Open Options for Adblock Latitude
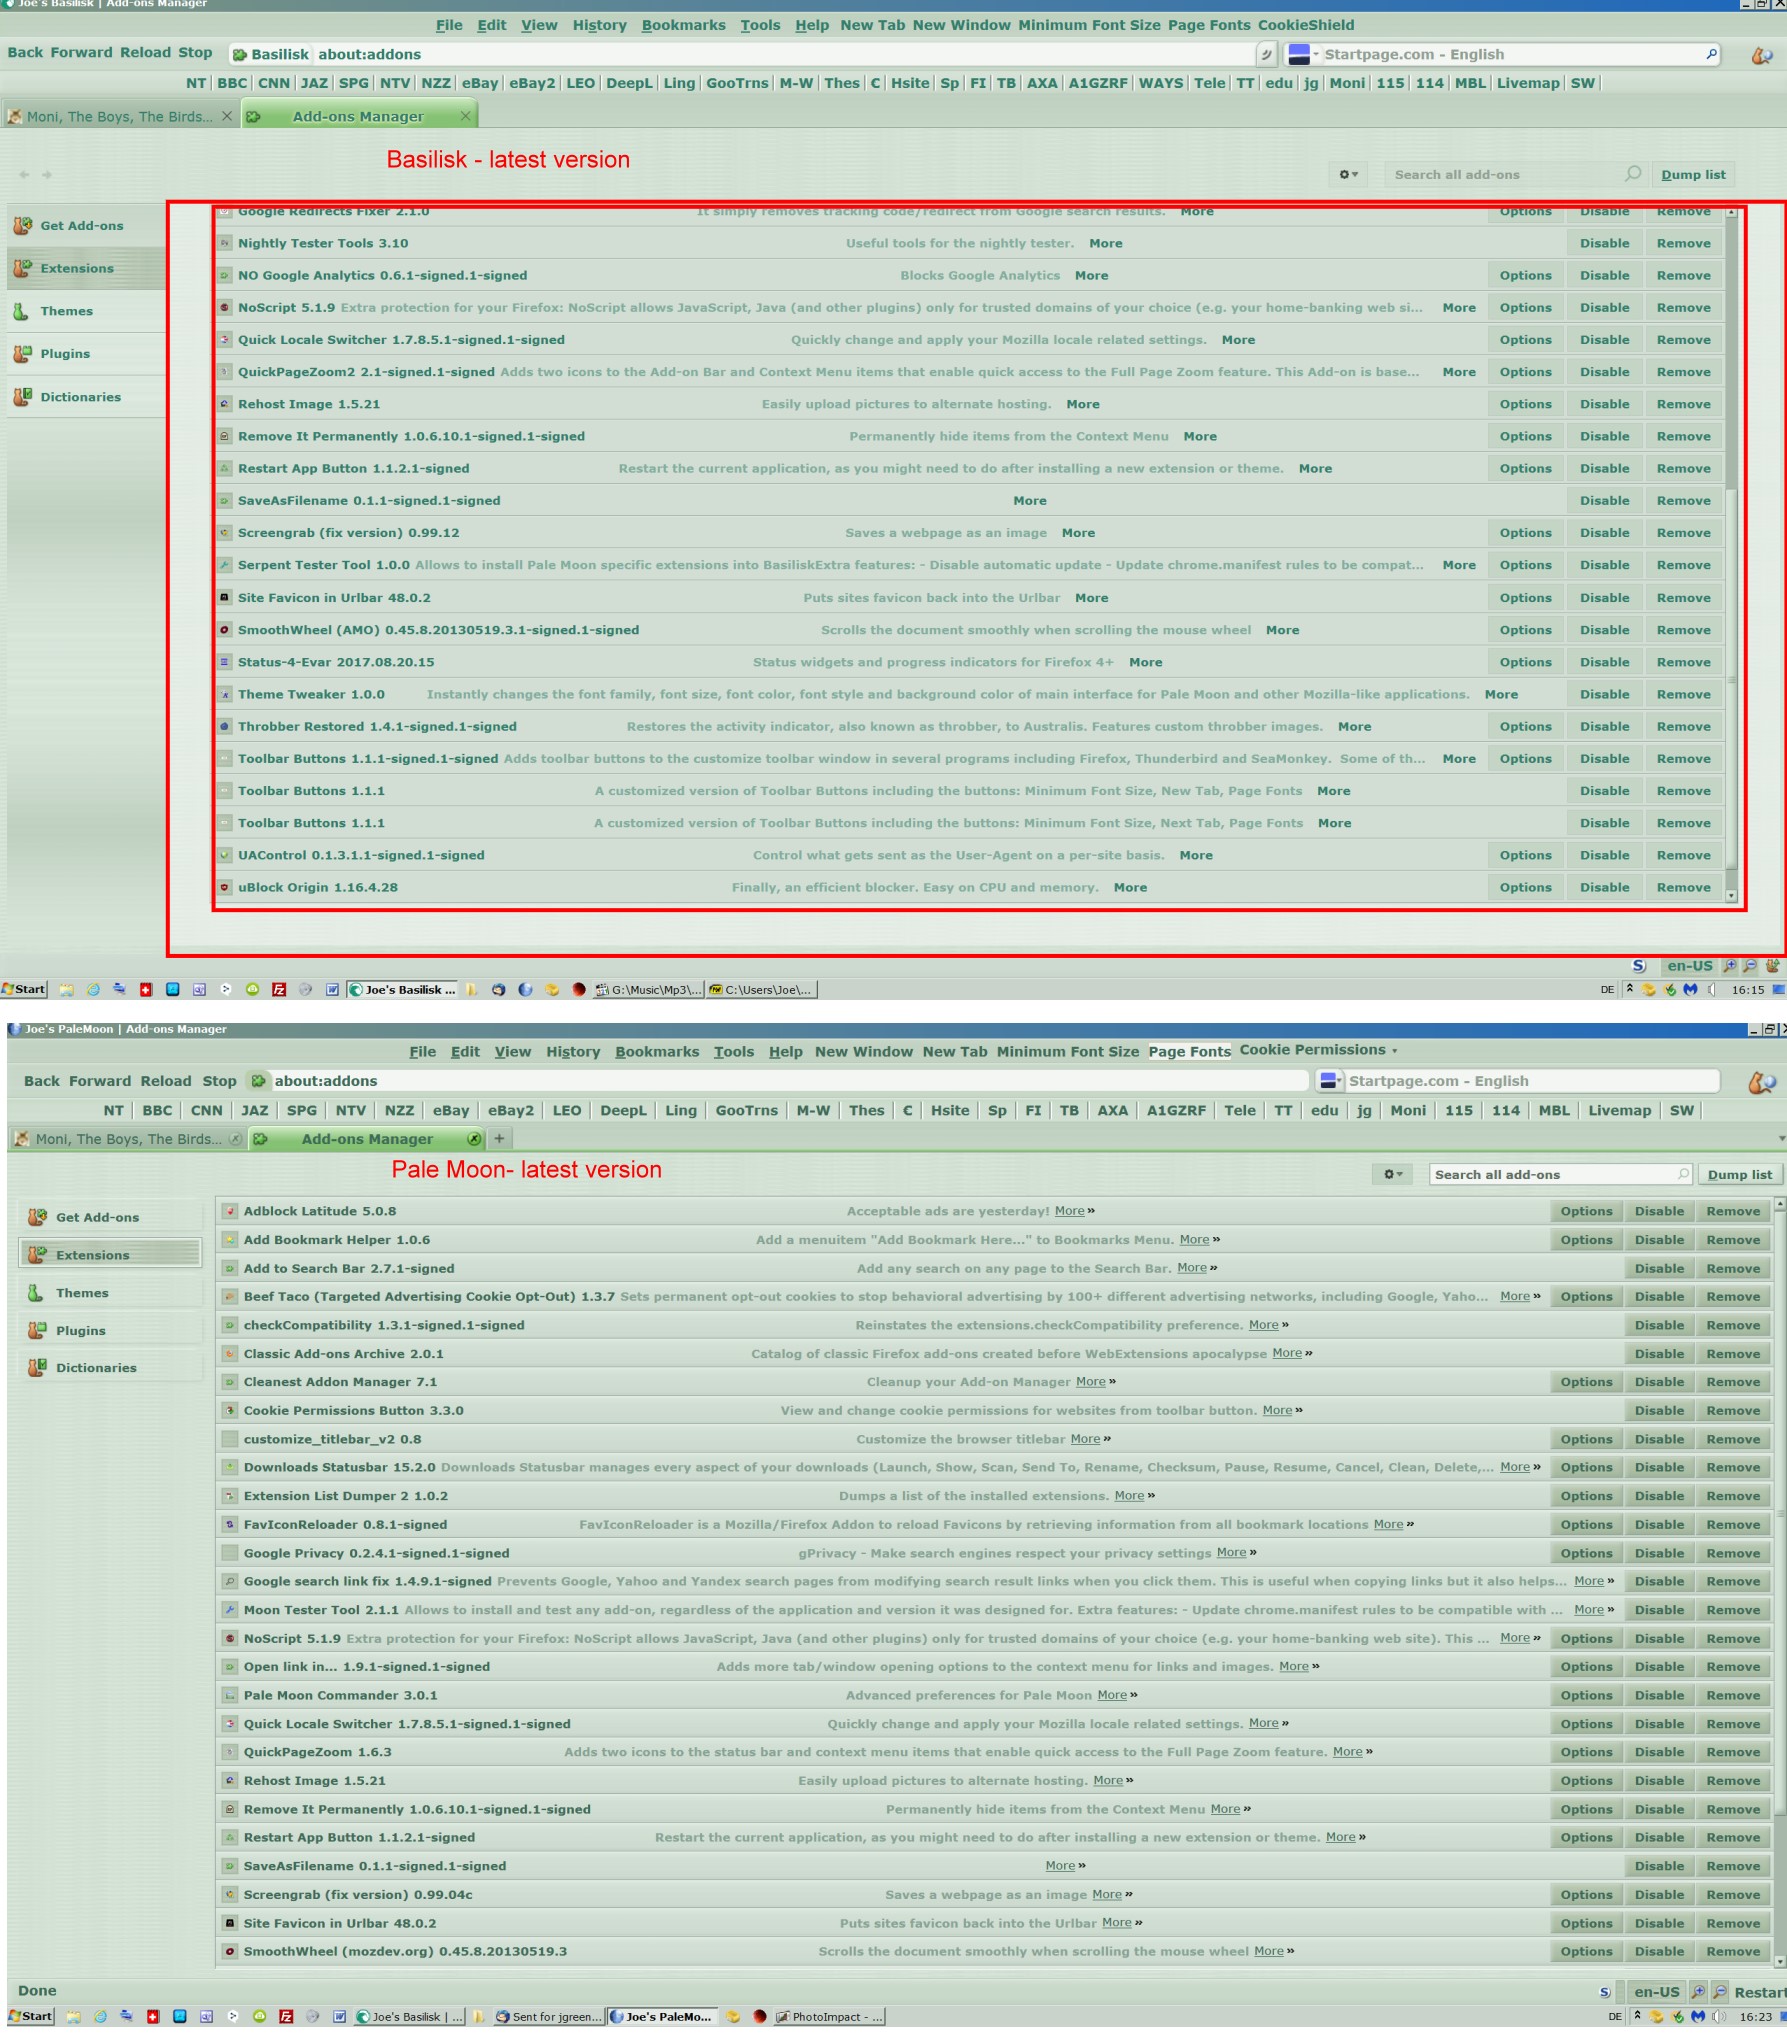Image resolution: width=1787 pixels, height=2040 pixels. pyautogui.click(x=1586, y=1211)
